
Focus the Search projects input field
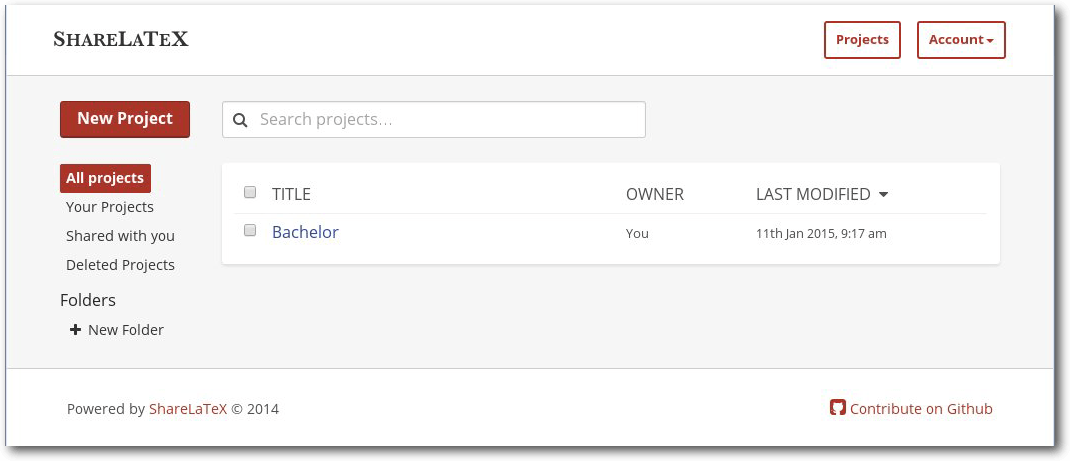434,119
